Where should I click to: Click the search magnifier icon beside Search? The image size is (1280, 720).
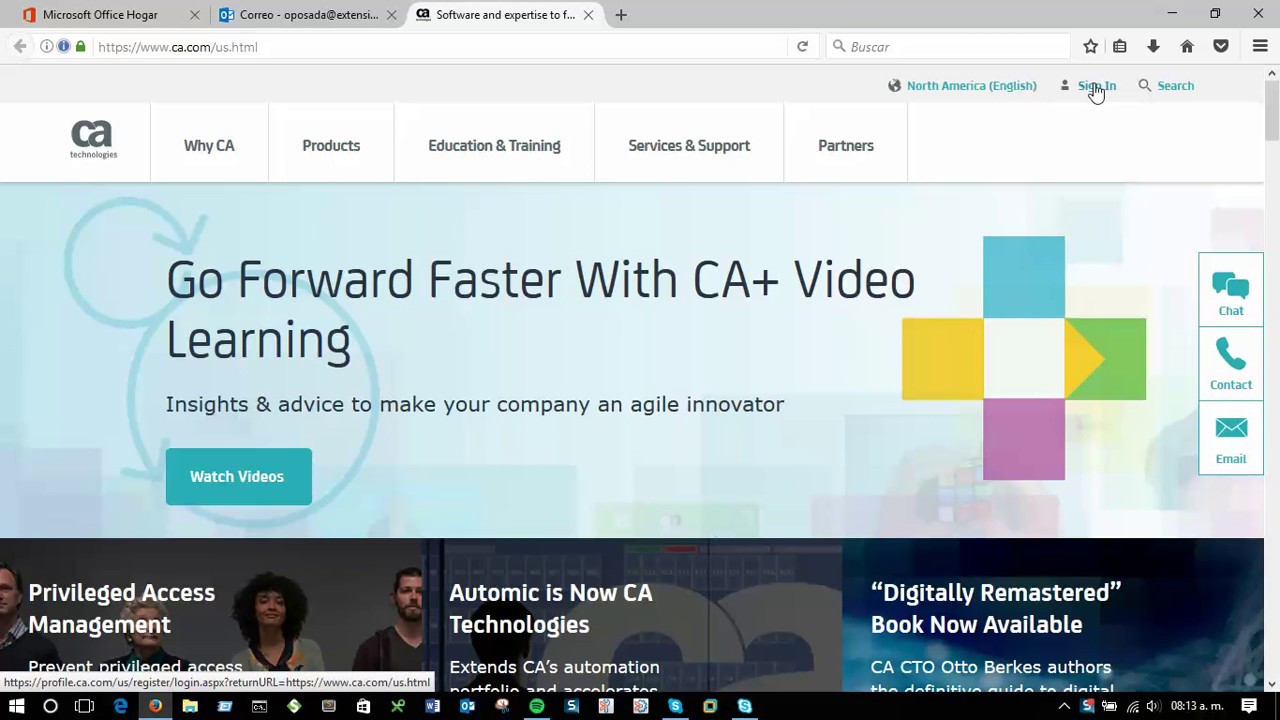point(1145,85)
